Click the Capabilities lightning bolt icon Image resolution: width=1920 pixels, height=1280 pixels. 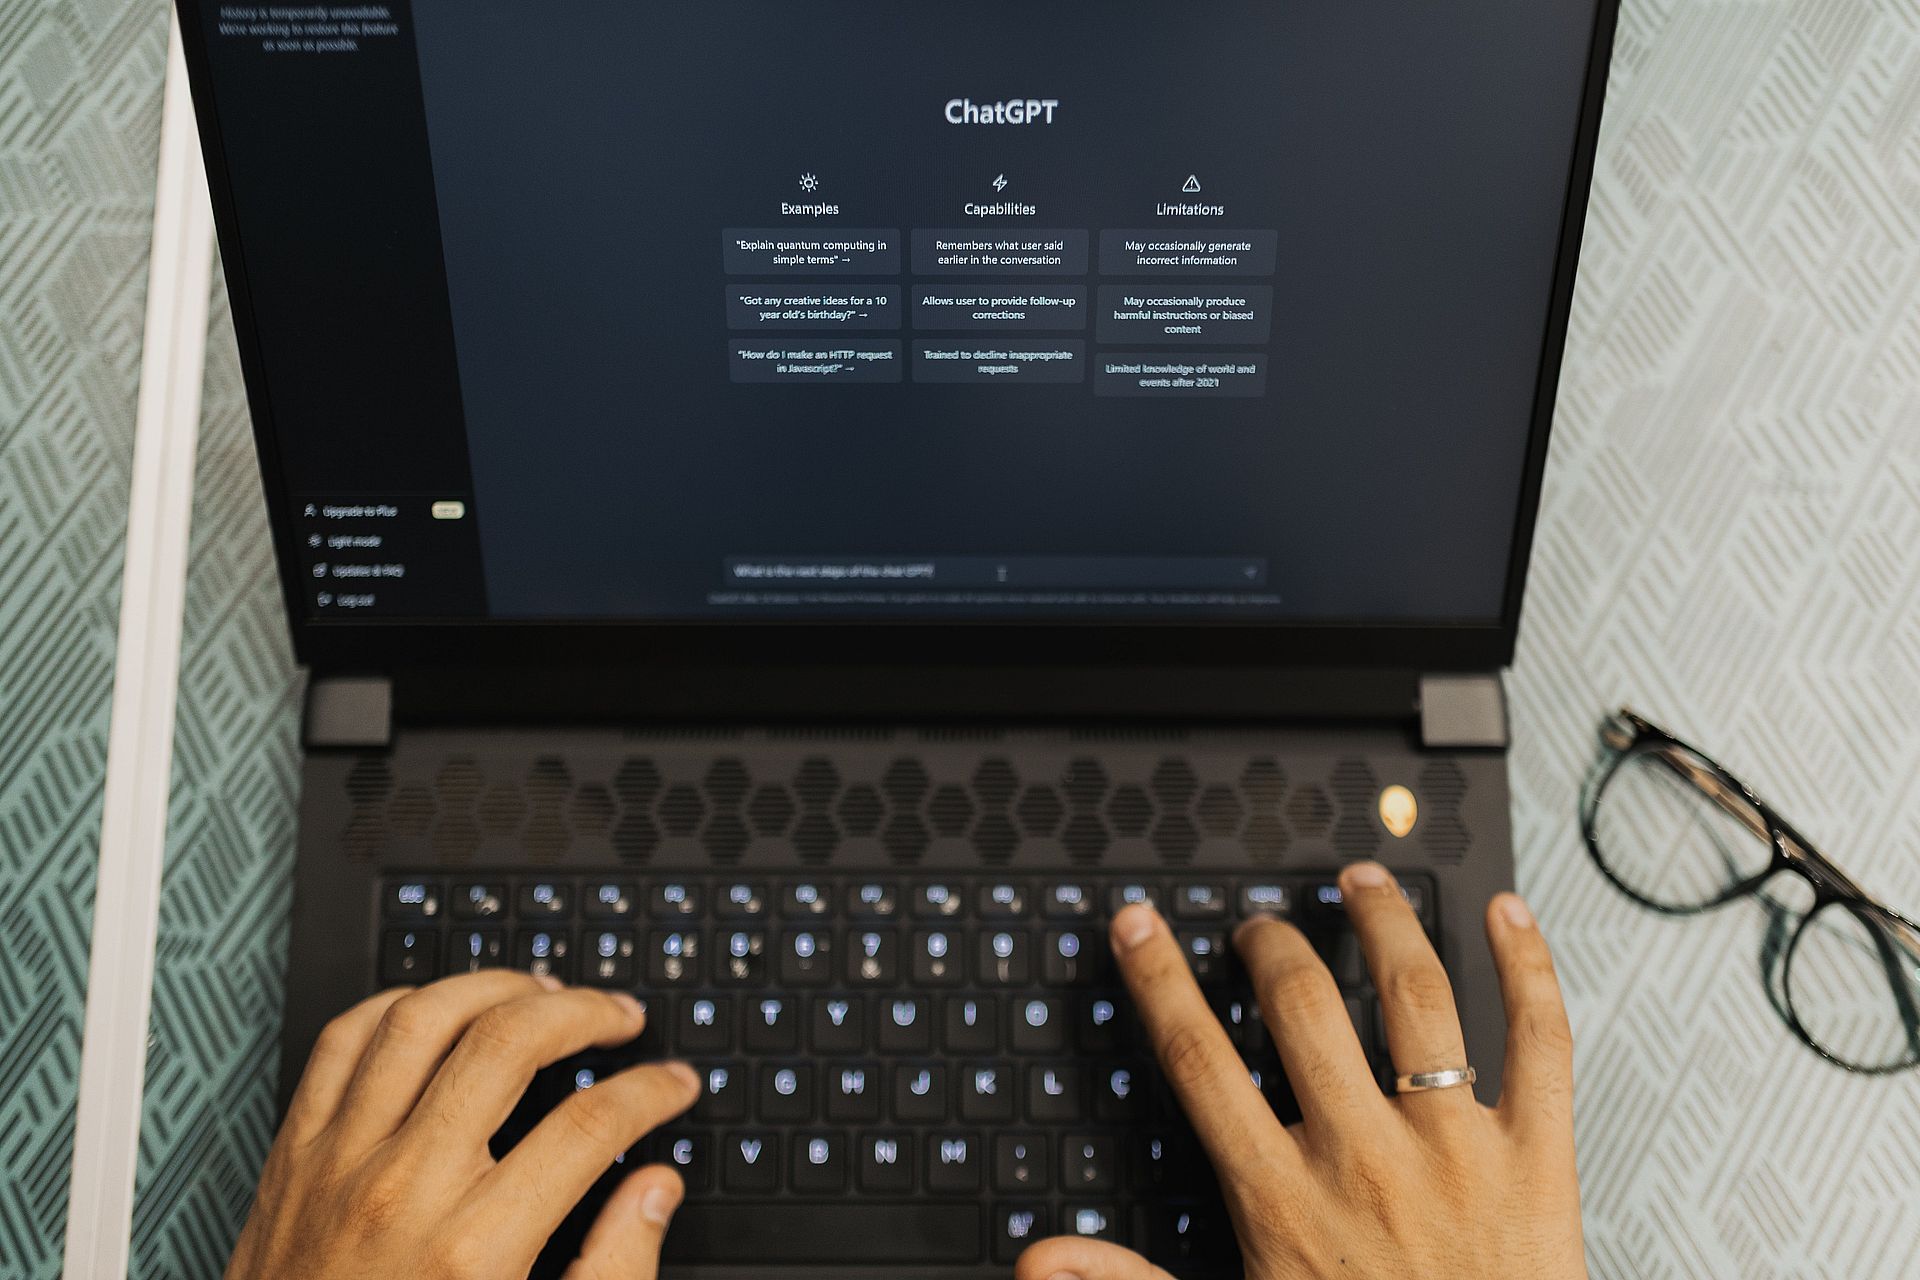click(1001, 183)
